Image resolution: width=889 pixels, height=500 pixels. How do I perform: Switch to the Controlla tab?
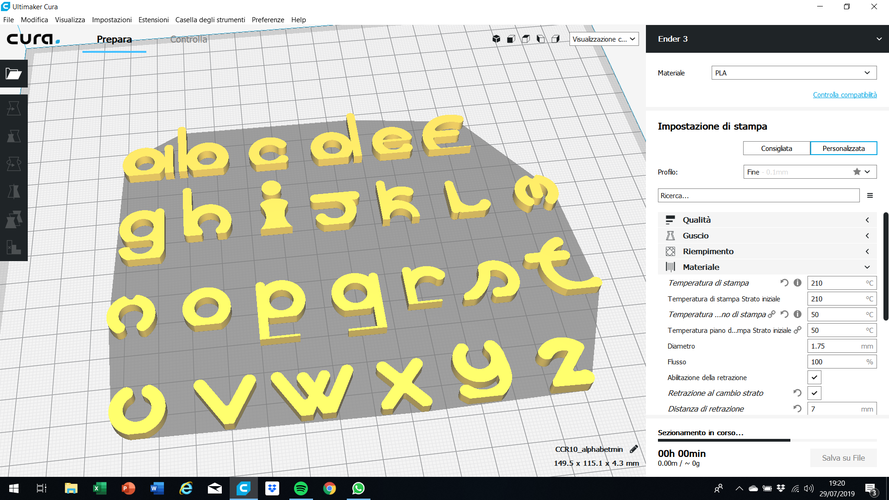(x=189, y=39)
